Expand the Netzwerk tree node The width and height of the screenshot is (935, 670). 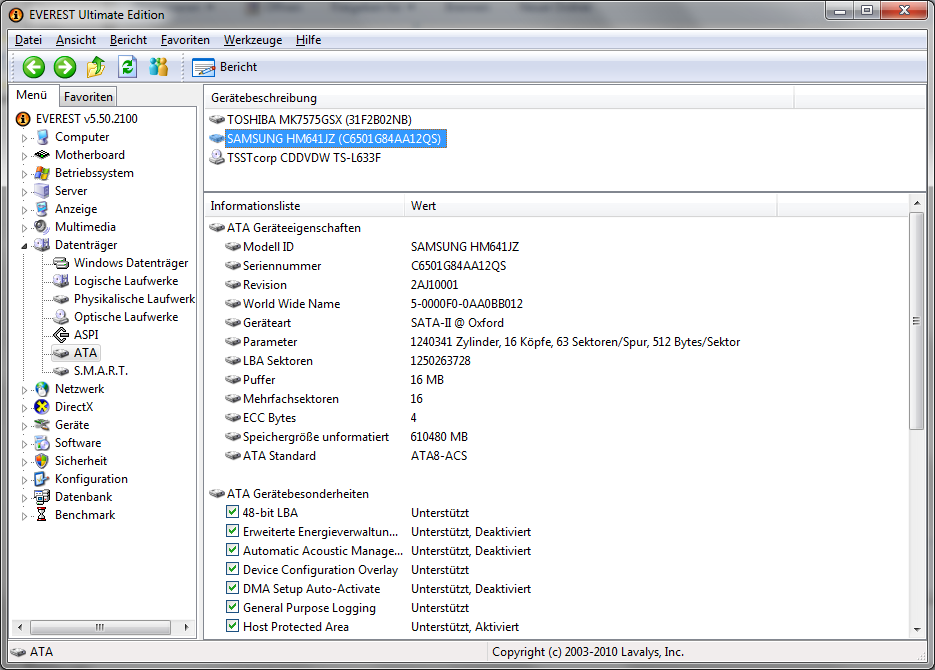tap(24, 390)
